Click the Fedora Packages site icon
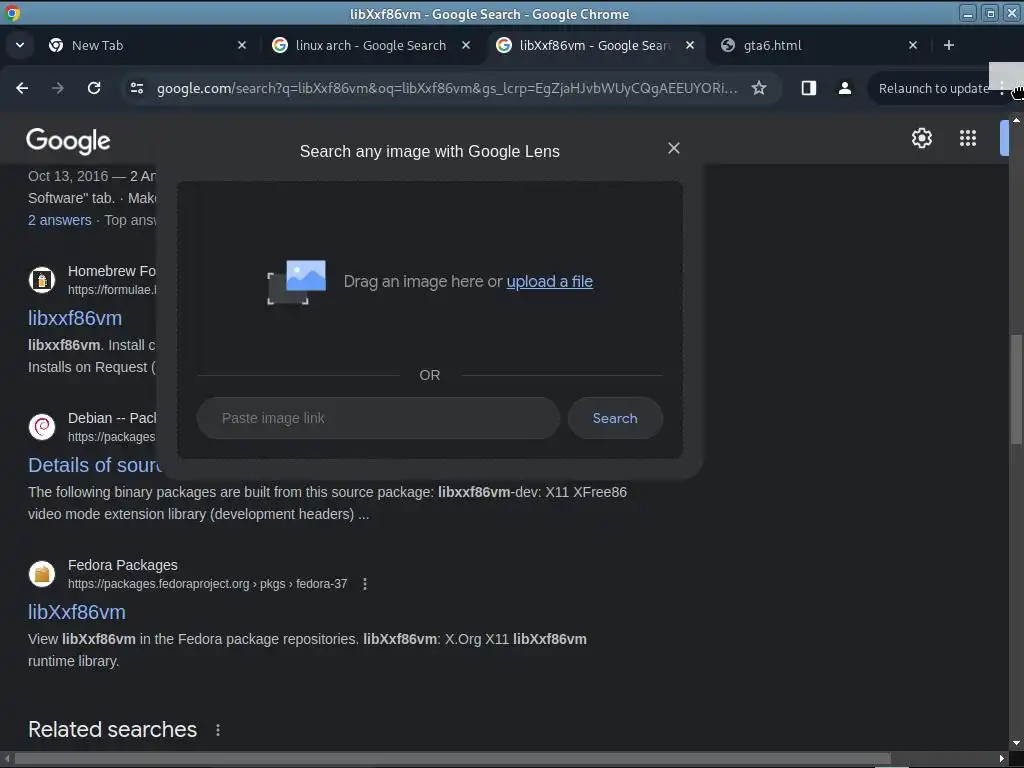 pos(42,574)
